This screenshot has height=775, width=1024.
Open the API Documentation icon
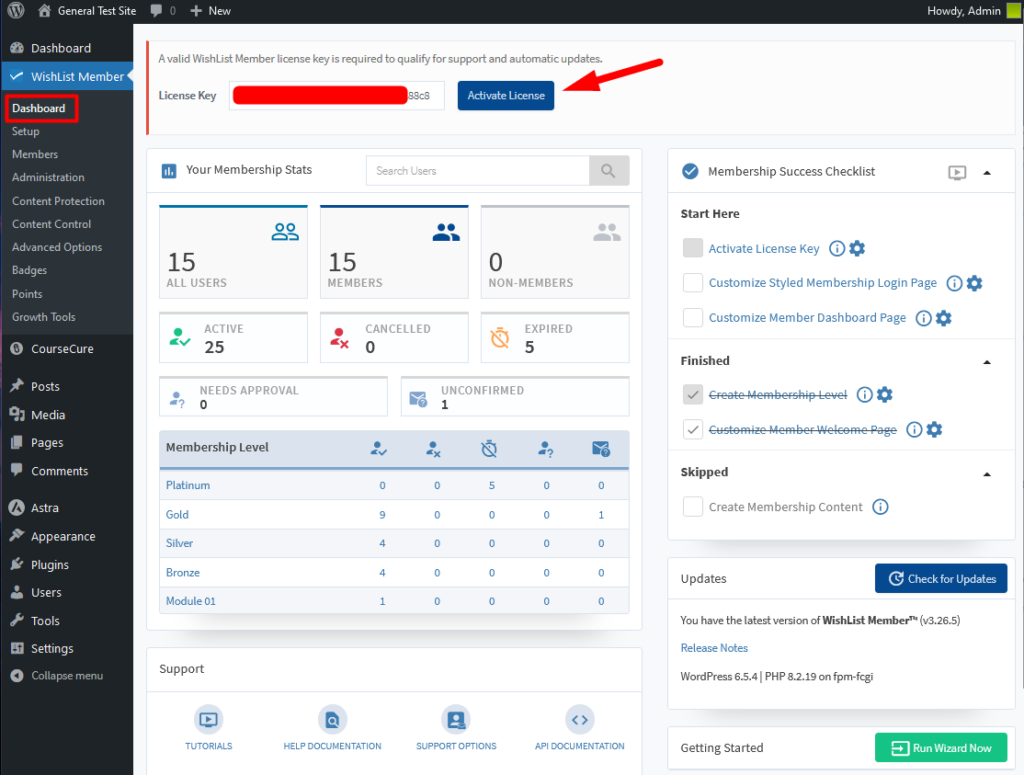coord(580,720)
